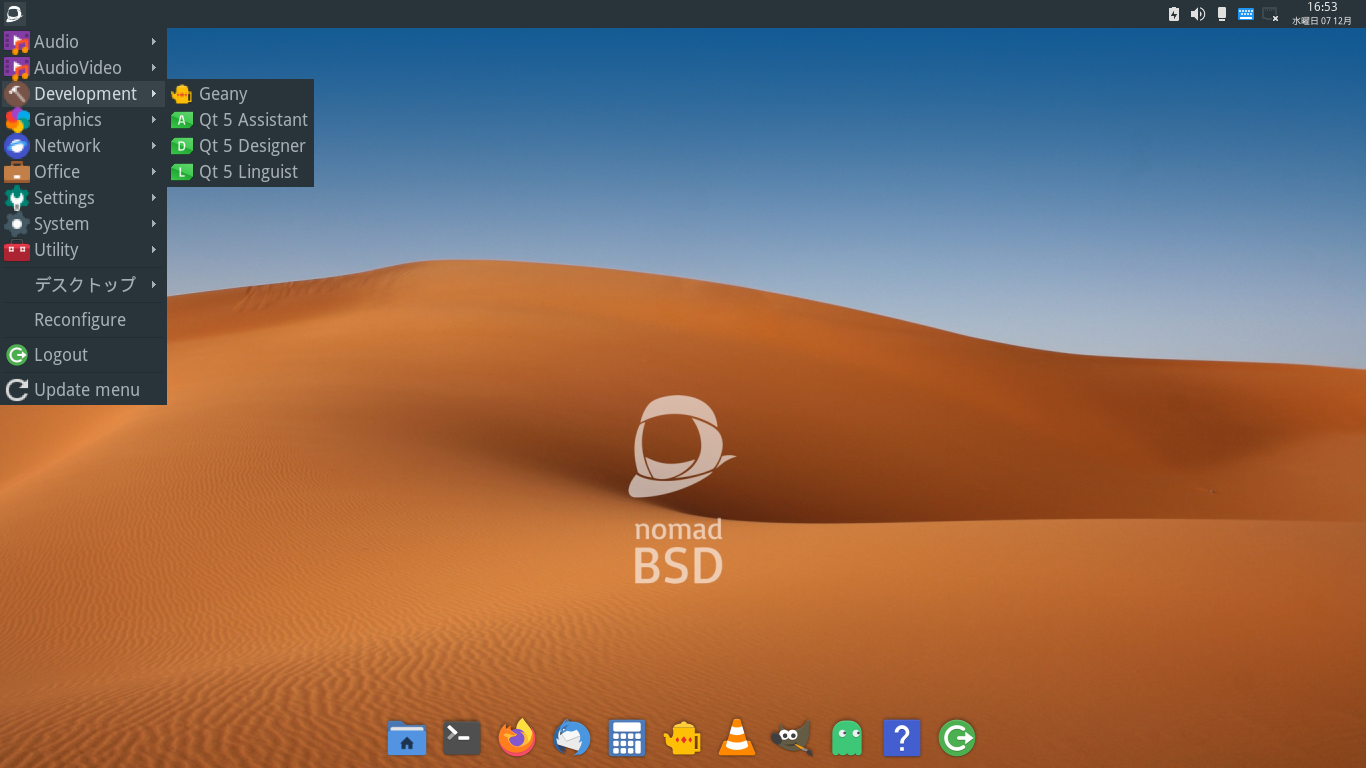
Task: Choose Logout from the main menu
Action: point(83,354)
